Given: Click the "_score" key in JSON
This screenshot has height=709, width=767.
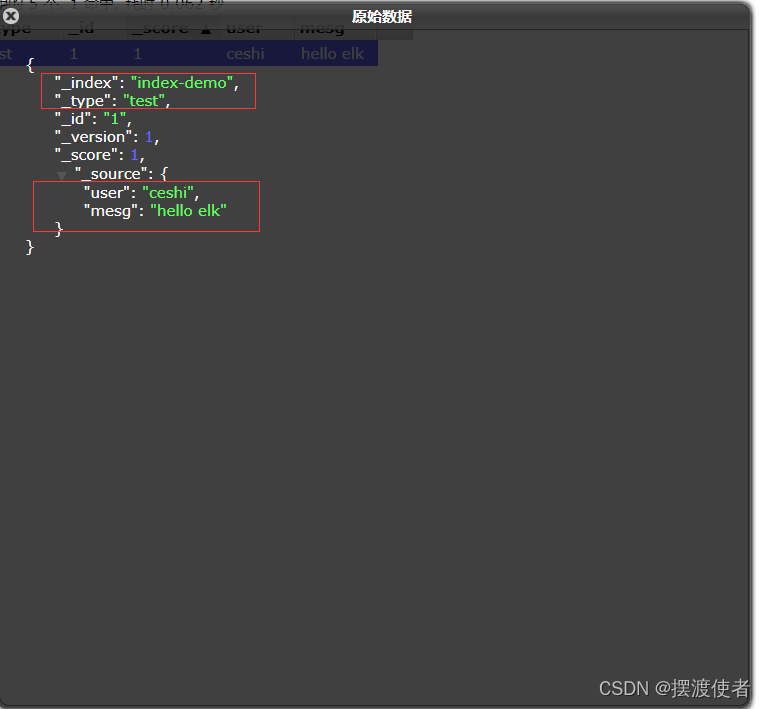Looking at the screenshot, I should [86, 155].
